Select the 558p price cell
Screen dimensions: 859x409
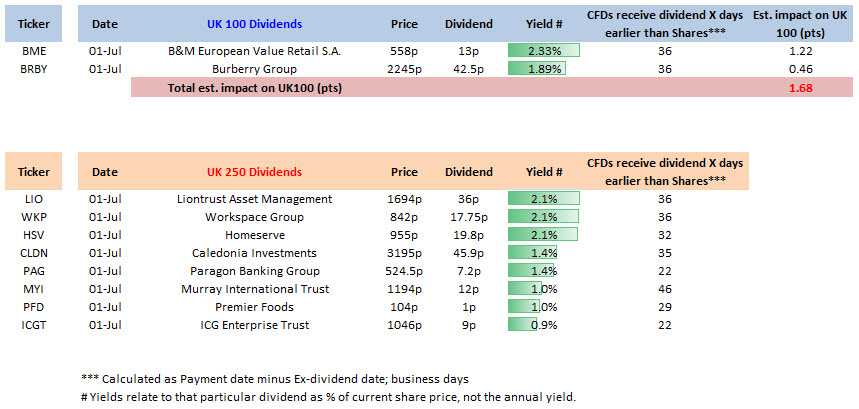(x=404, y=51)
